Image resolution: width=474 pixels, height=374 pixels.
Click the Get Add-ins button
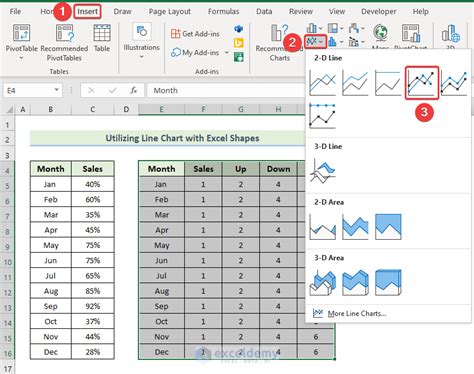point(195,34)
